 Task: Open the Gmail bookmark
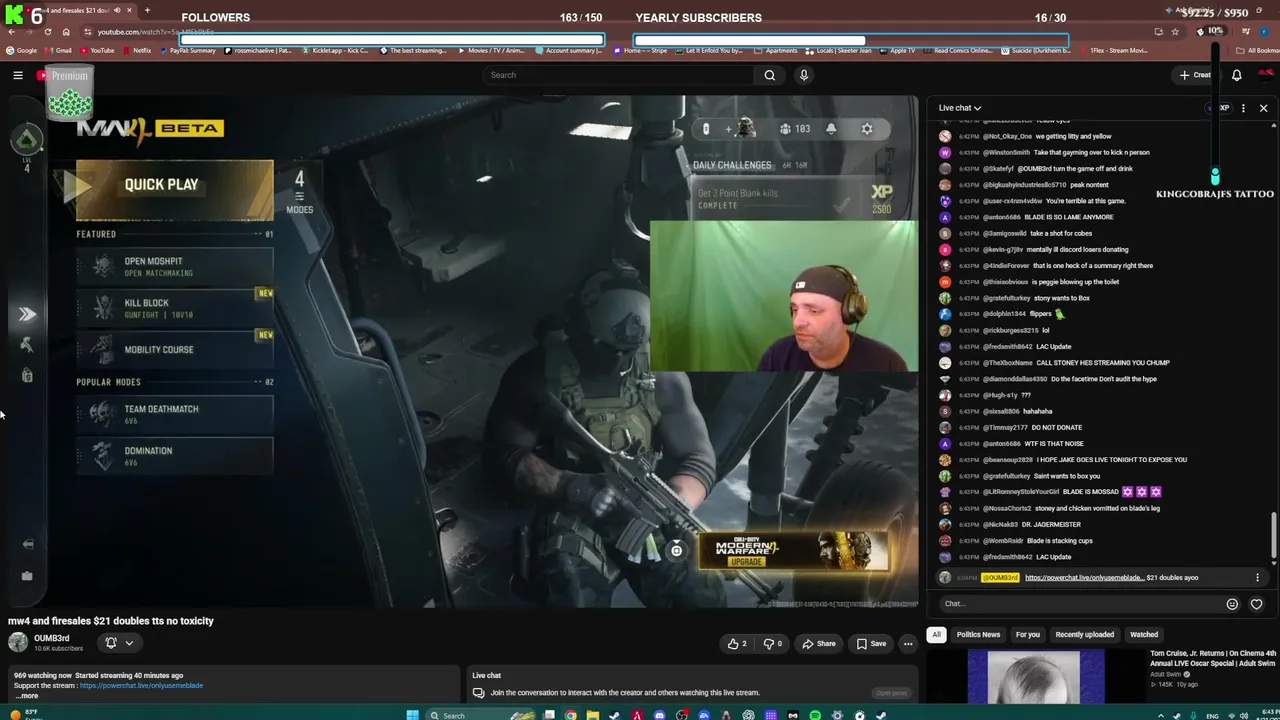(x=58, y=50)
